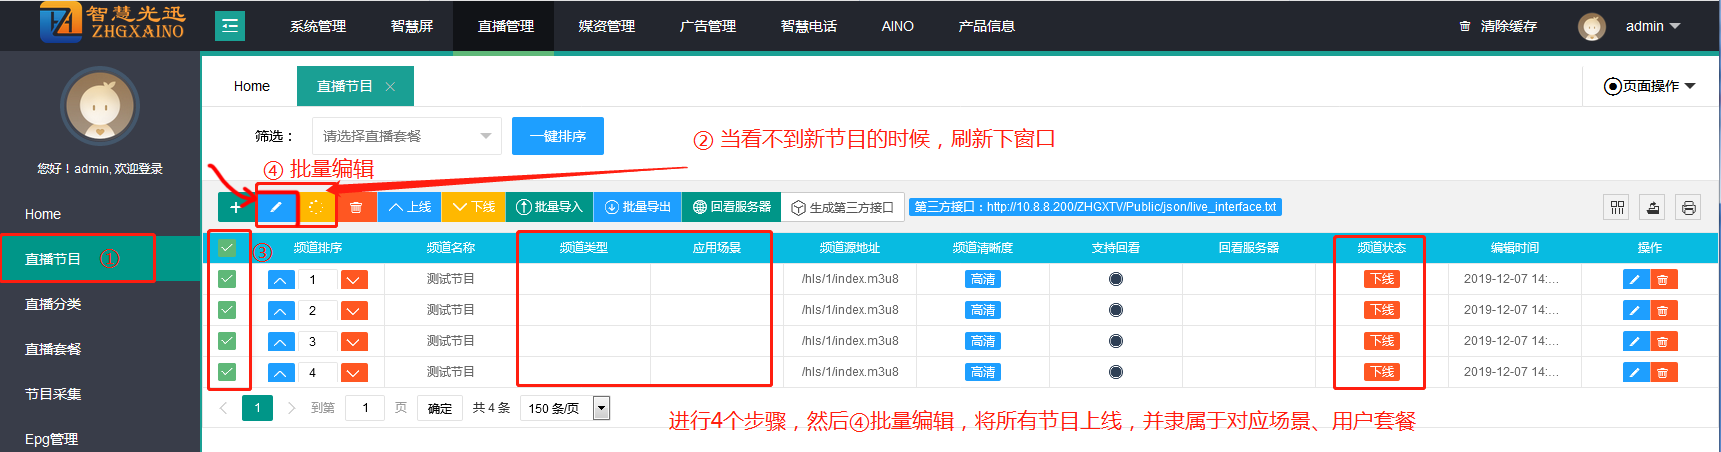Click the add (+) button in toolbar
Image resolution: width=1721 pixels, height=452 pixels.
pyautogui.click(x=235, y=207)
